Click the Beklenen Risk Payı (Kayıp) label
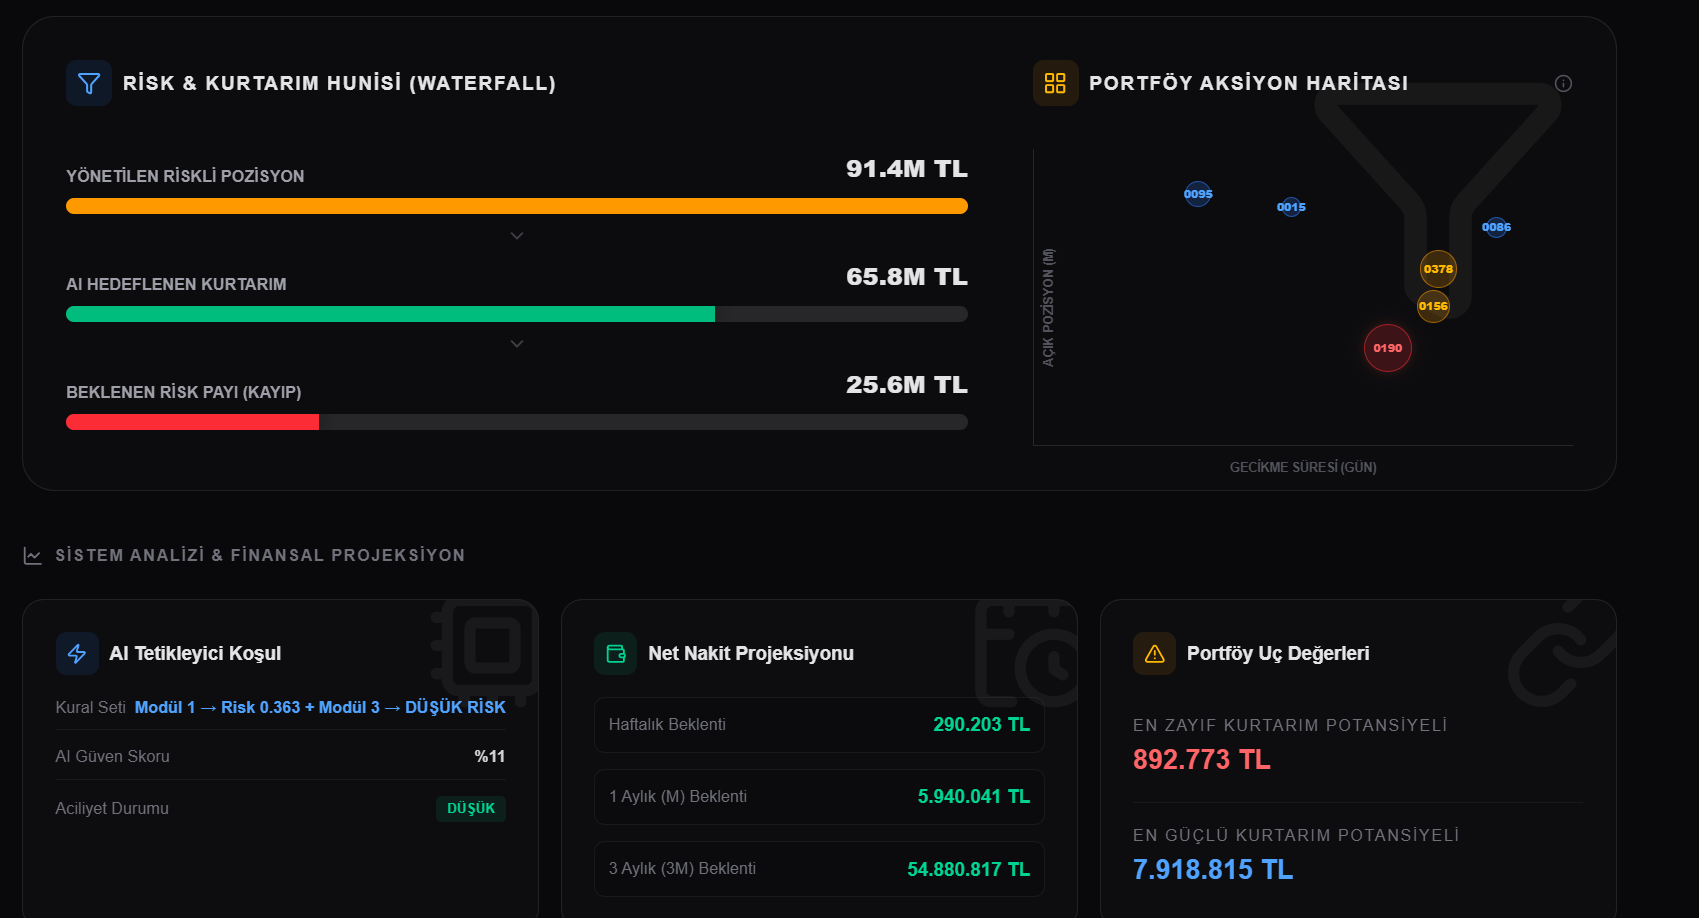This screenshot has height=918, width=1699. click(184, 392)
